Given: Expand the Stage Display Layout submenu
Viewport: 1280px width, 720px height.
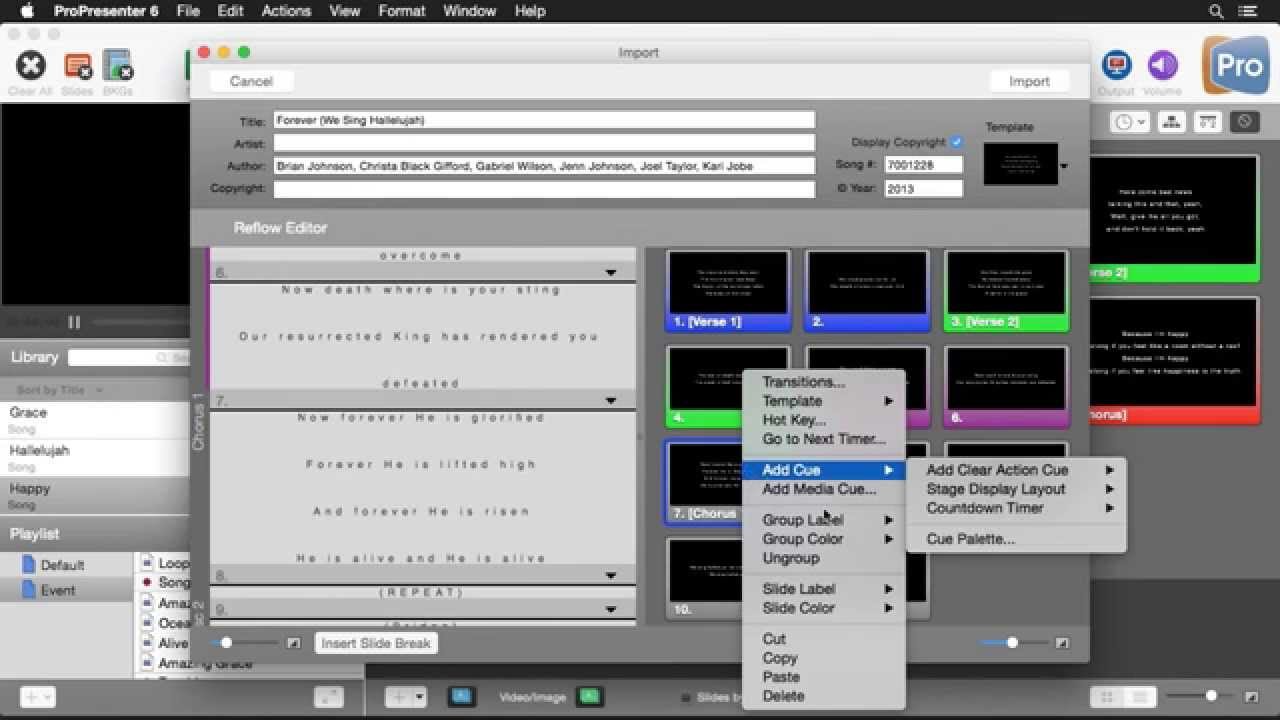Looking at the screenshot, I should coord(1016,489).
